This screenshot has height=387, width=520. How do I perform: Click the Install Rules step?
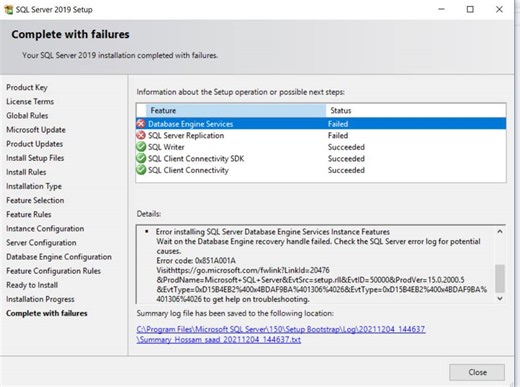point(26,172)
